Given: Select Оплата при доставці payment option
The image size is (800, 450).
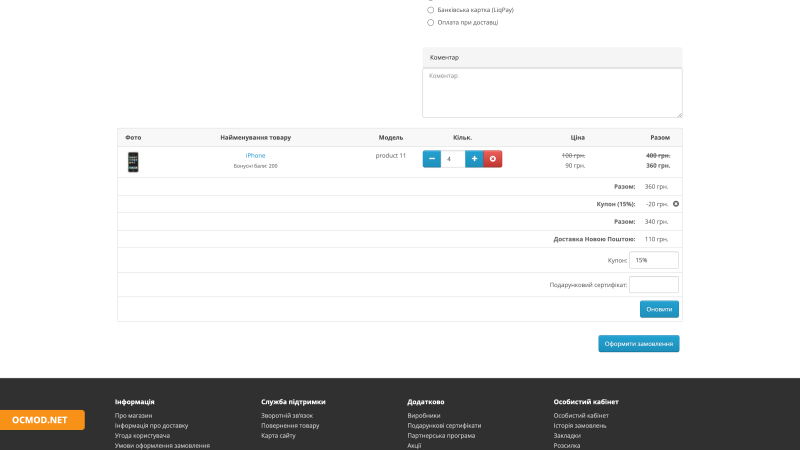Looking at the screenshot, I should [431, 22].
